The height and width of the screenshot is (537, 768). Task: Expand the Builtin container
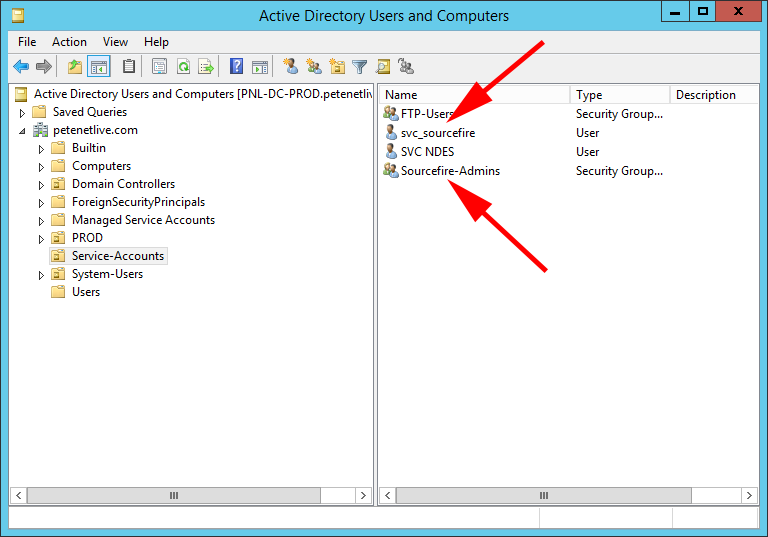pos(41,149)
